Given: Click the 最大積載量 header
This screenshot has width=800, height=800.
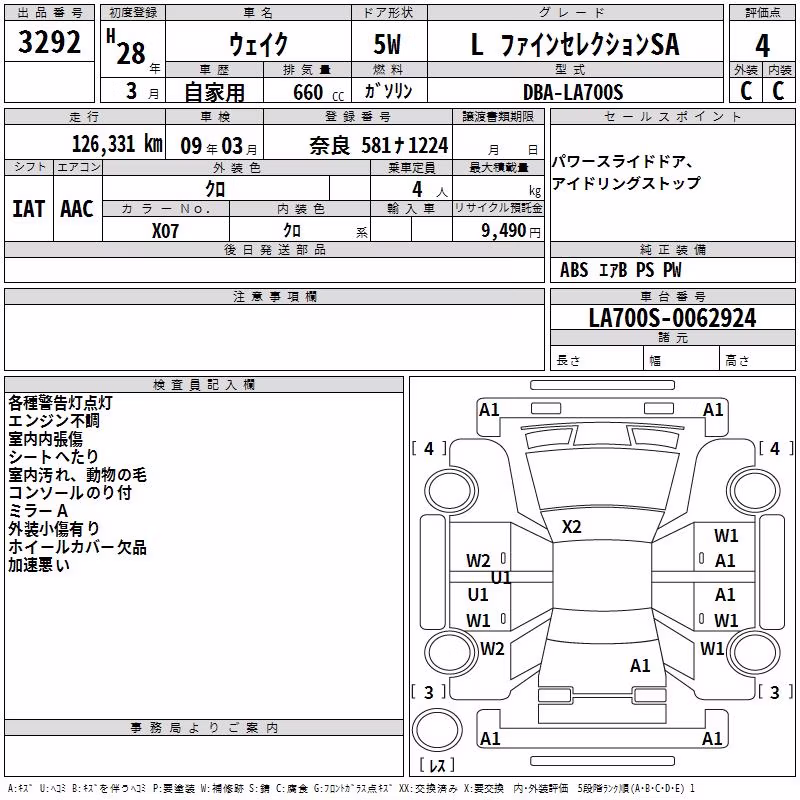Looking at the screenshot, I should (498, 167).
